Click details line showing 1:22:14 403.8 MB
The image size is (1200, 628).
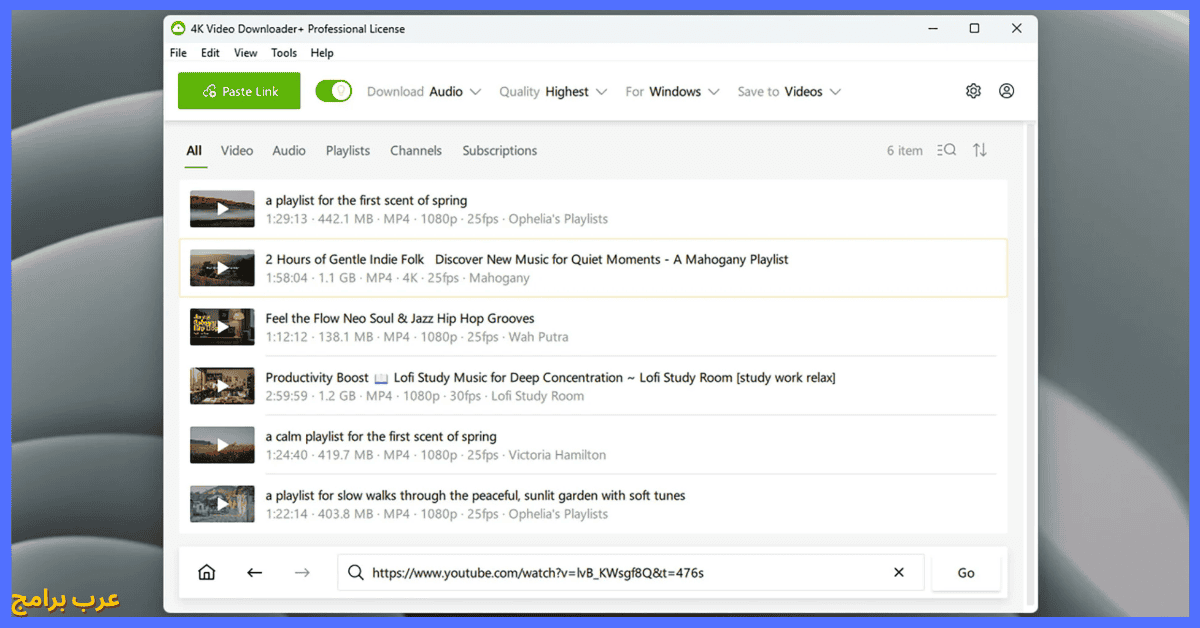(x=437, y=514)
